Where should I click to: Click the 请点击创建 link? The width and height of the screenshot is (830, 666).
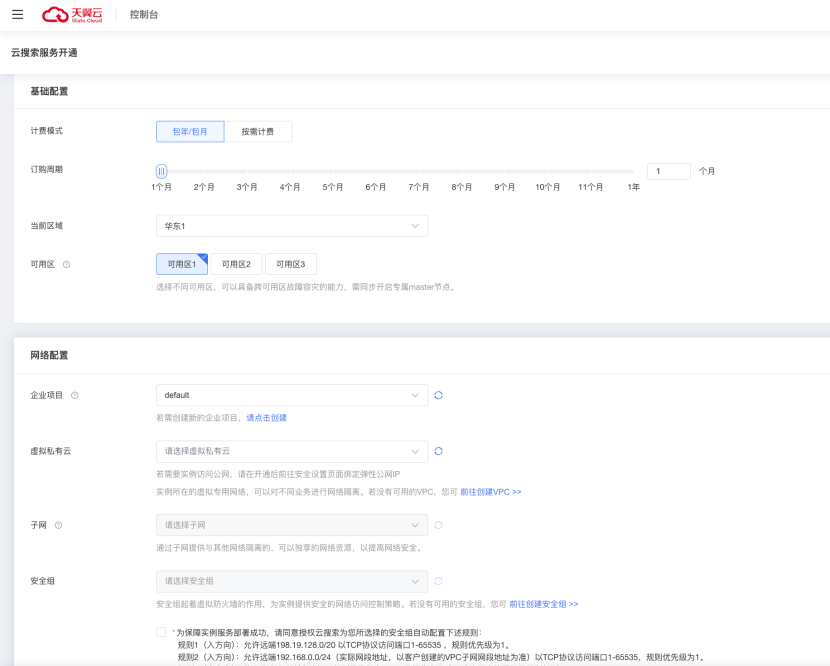(x=266, y=417)
